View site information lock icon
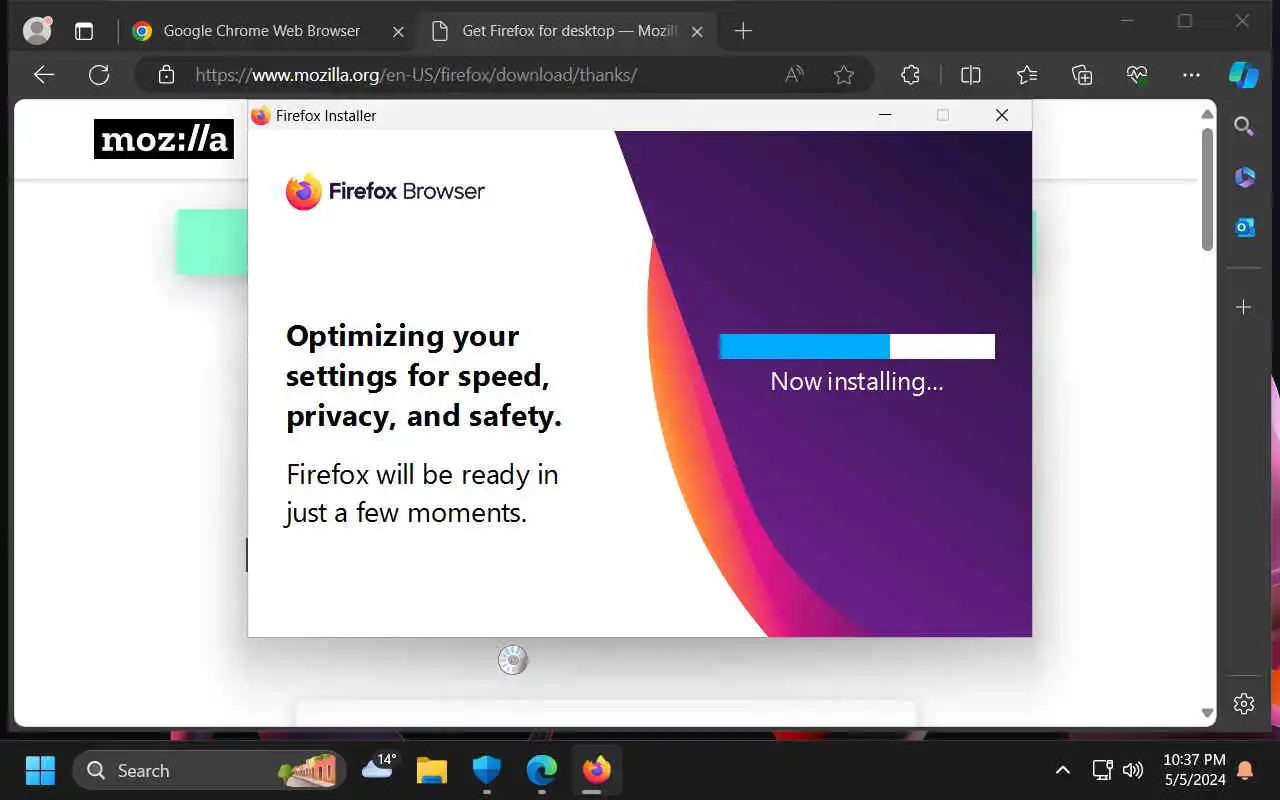The width and height of the screenshot is (1280, 800). point(166,75)
